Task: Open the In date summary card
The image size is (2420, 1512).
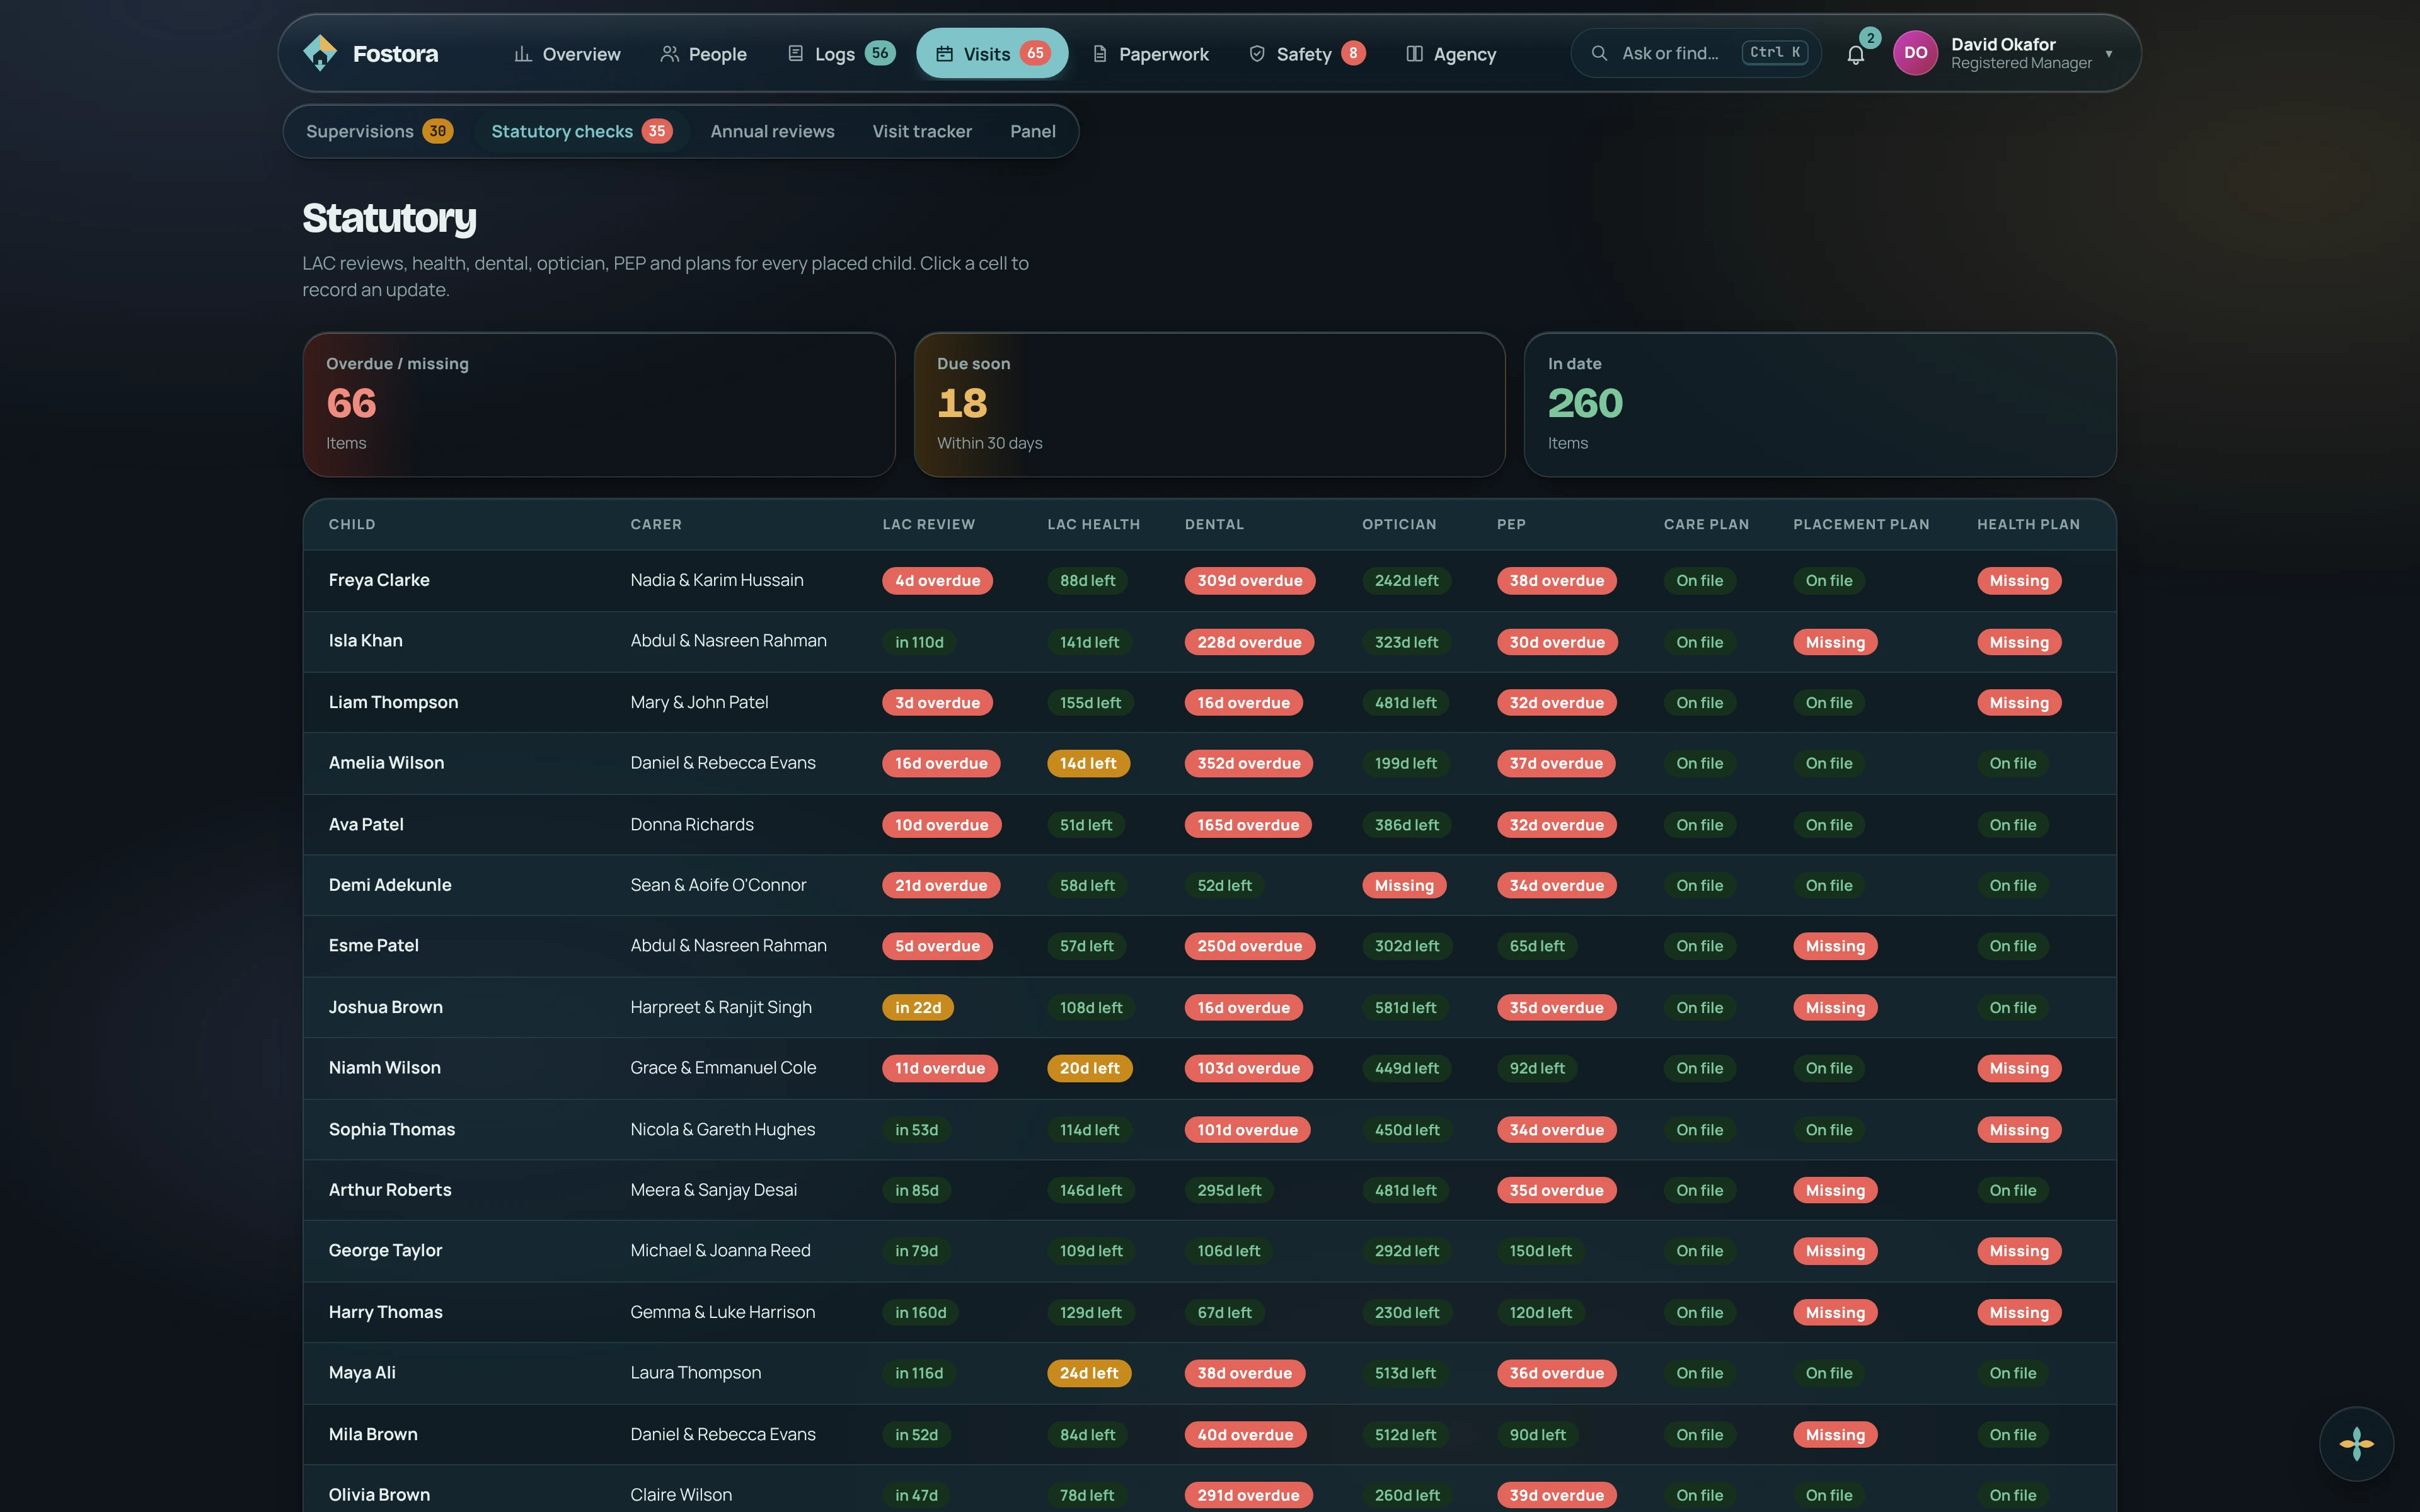Action: [1819, 404]
